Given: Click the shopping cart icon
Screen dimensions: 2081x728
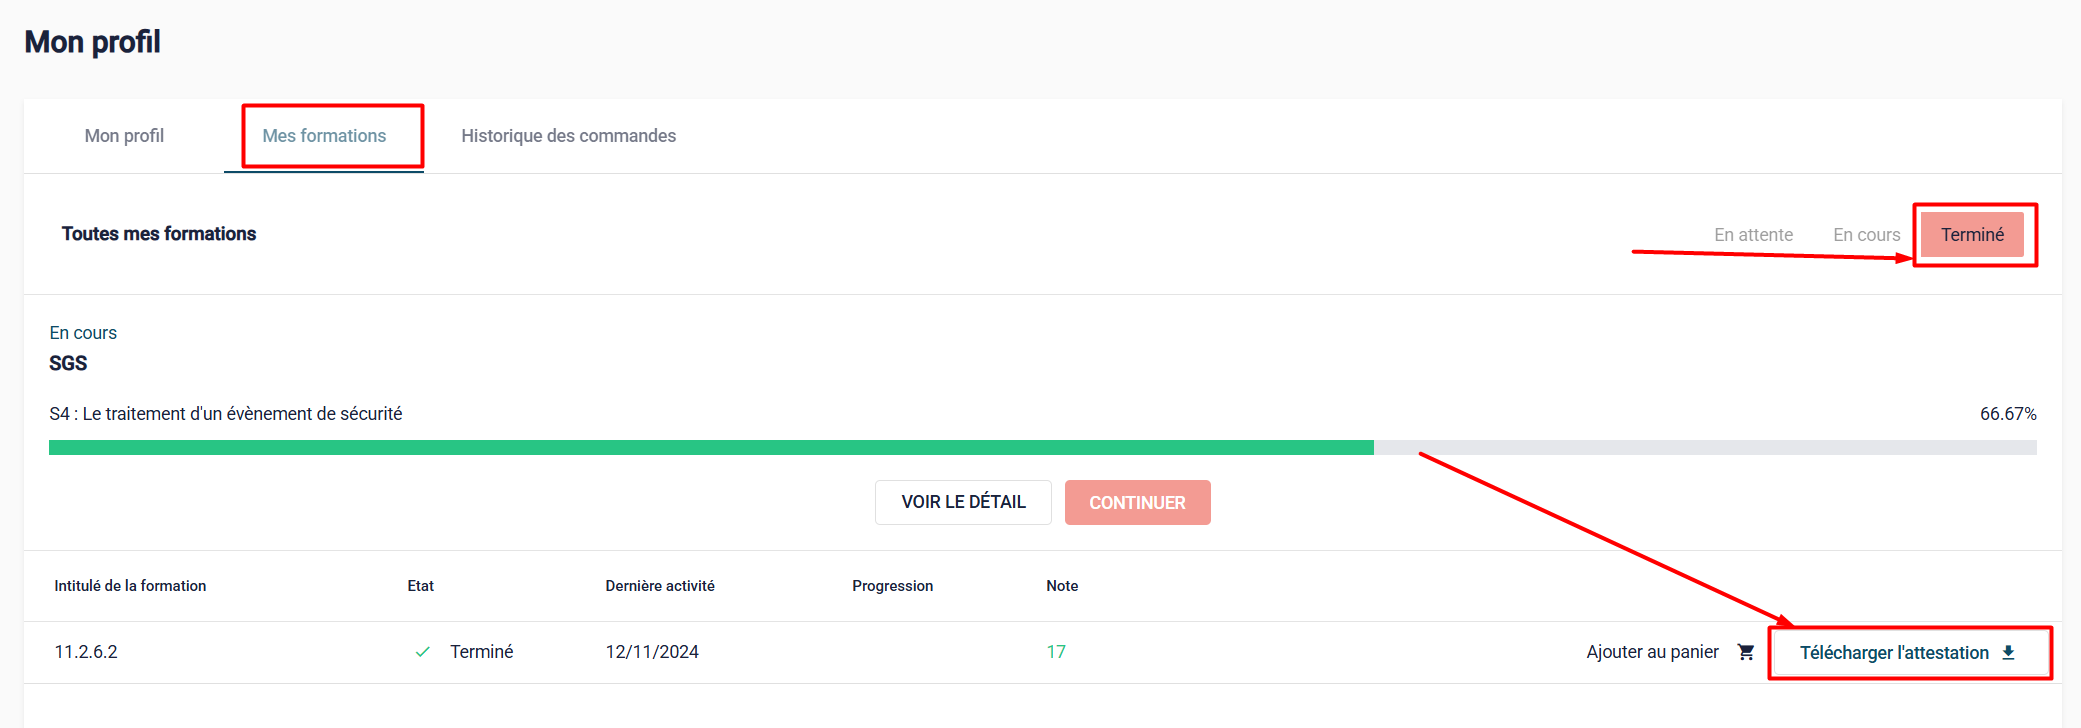Looking at the screenshot, I should tap(1746, 652).
